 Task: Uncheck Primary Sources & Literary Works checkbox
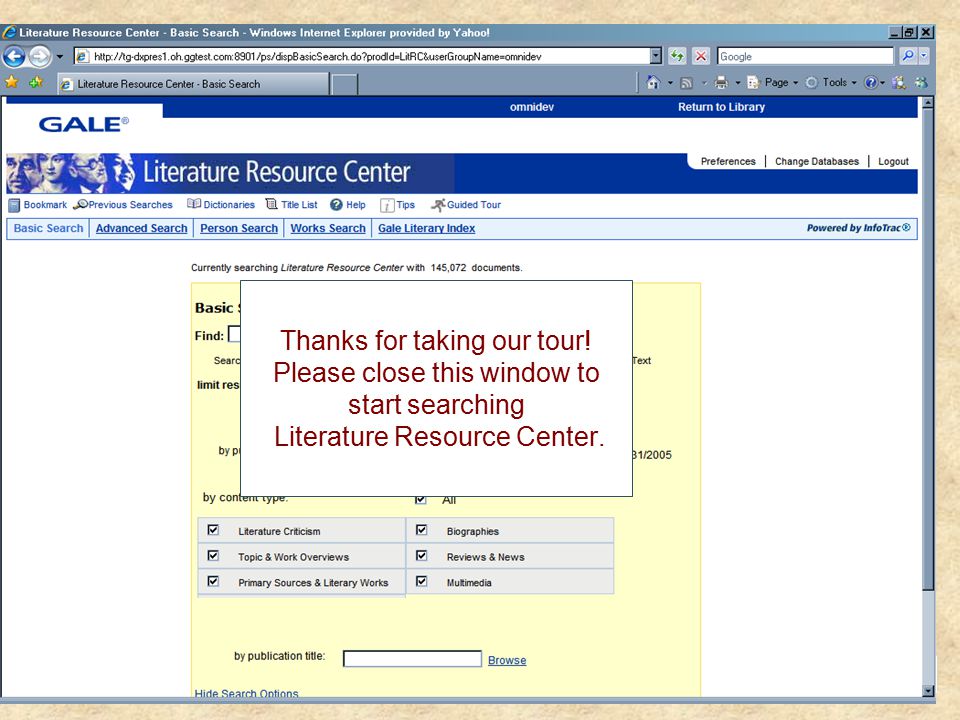tap(213, 581)
